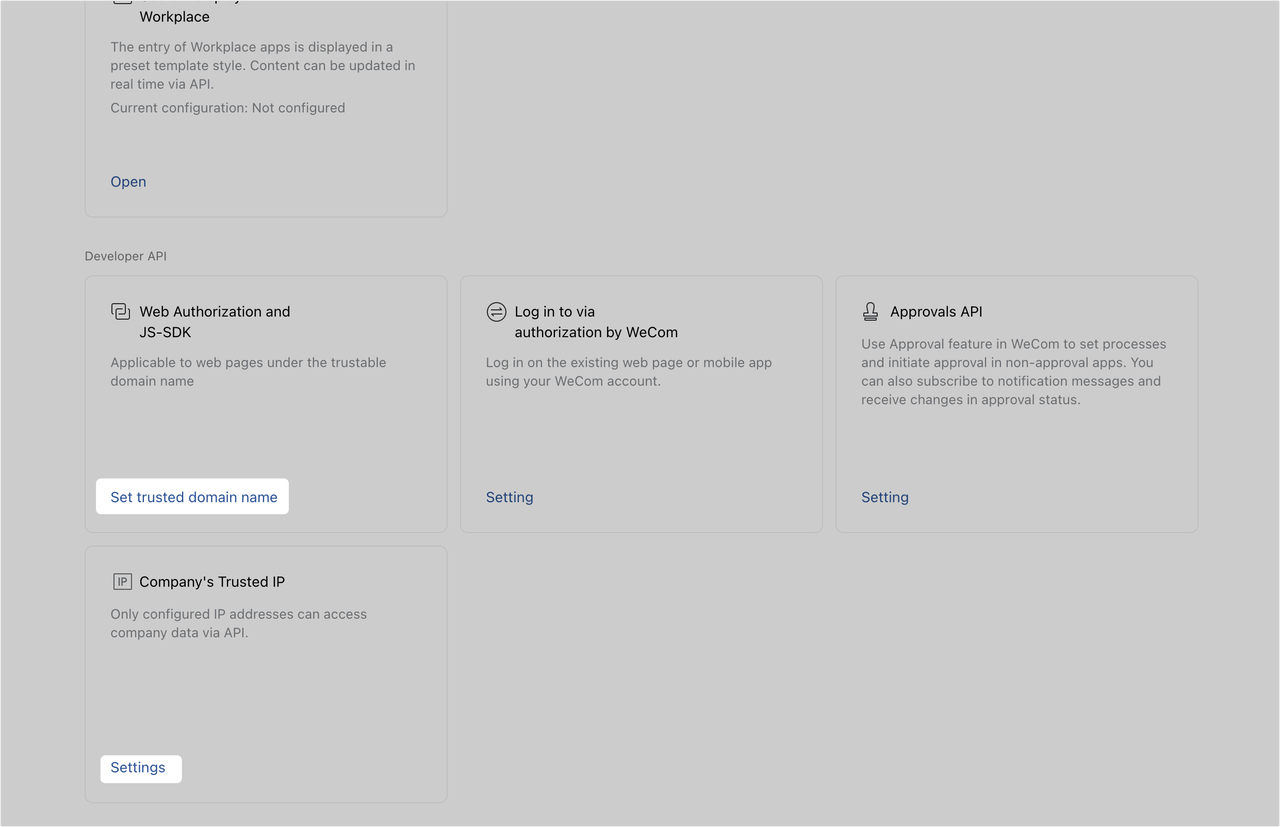This screenshot has height=827, width=1280.
Task: Click the 'Applicable to web pages' description
Action: click(x=247, y=371)
